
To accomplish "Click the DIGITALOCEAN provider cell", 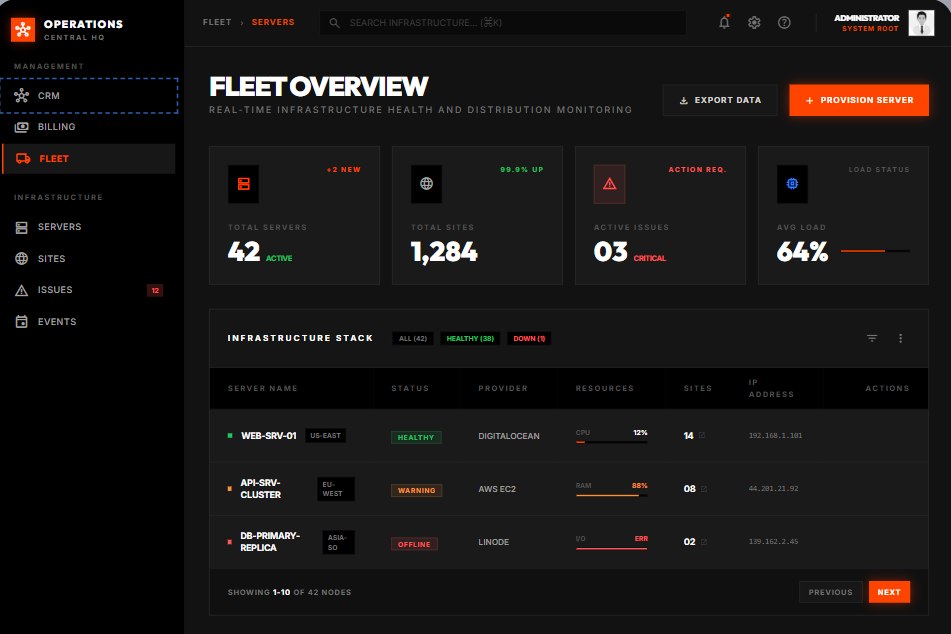I will [x=509, y=436].
